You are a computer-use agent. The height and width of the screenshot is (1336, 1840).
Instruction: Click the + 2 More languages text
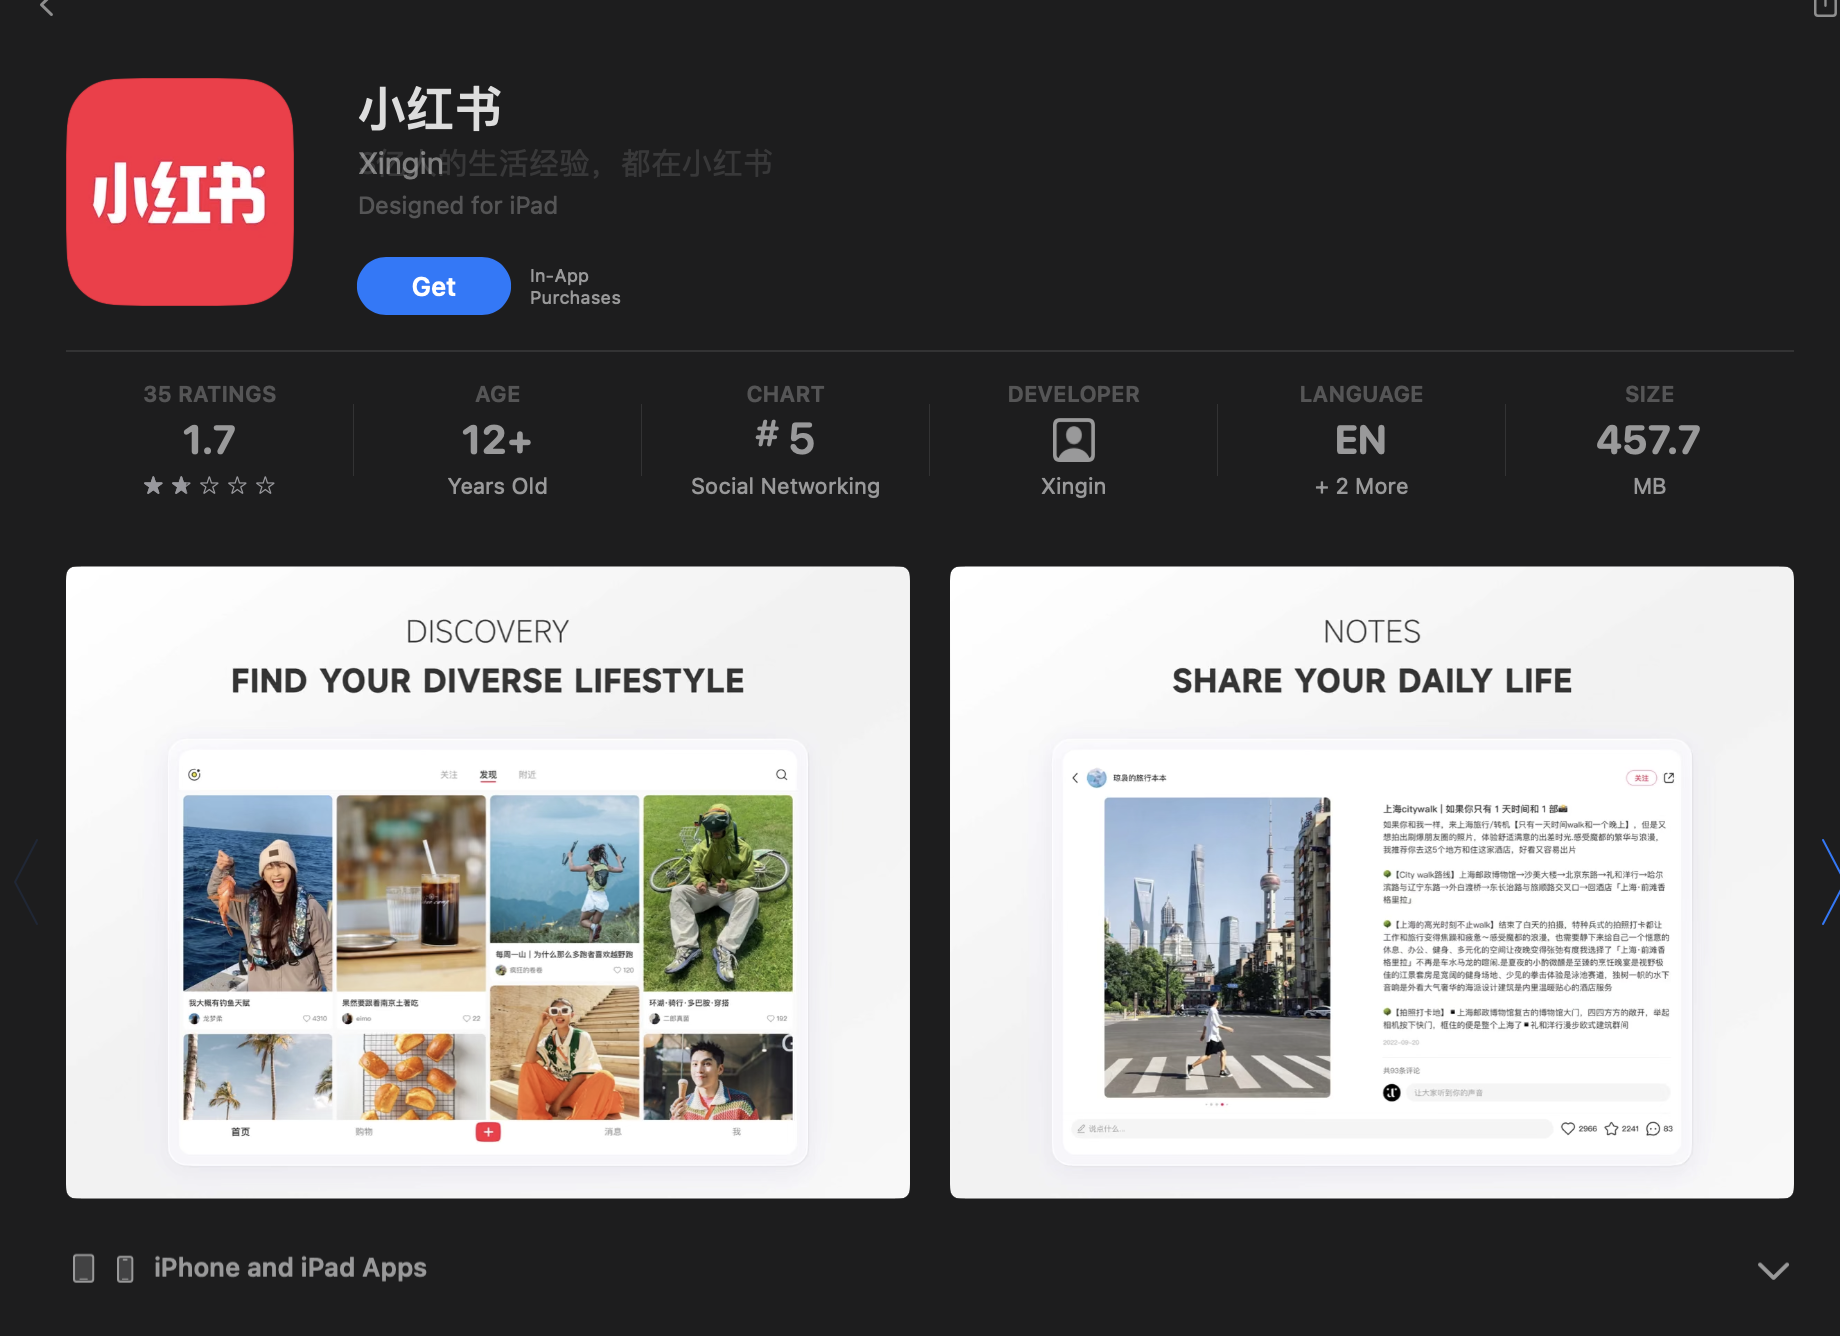pos(1361,486)
